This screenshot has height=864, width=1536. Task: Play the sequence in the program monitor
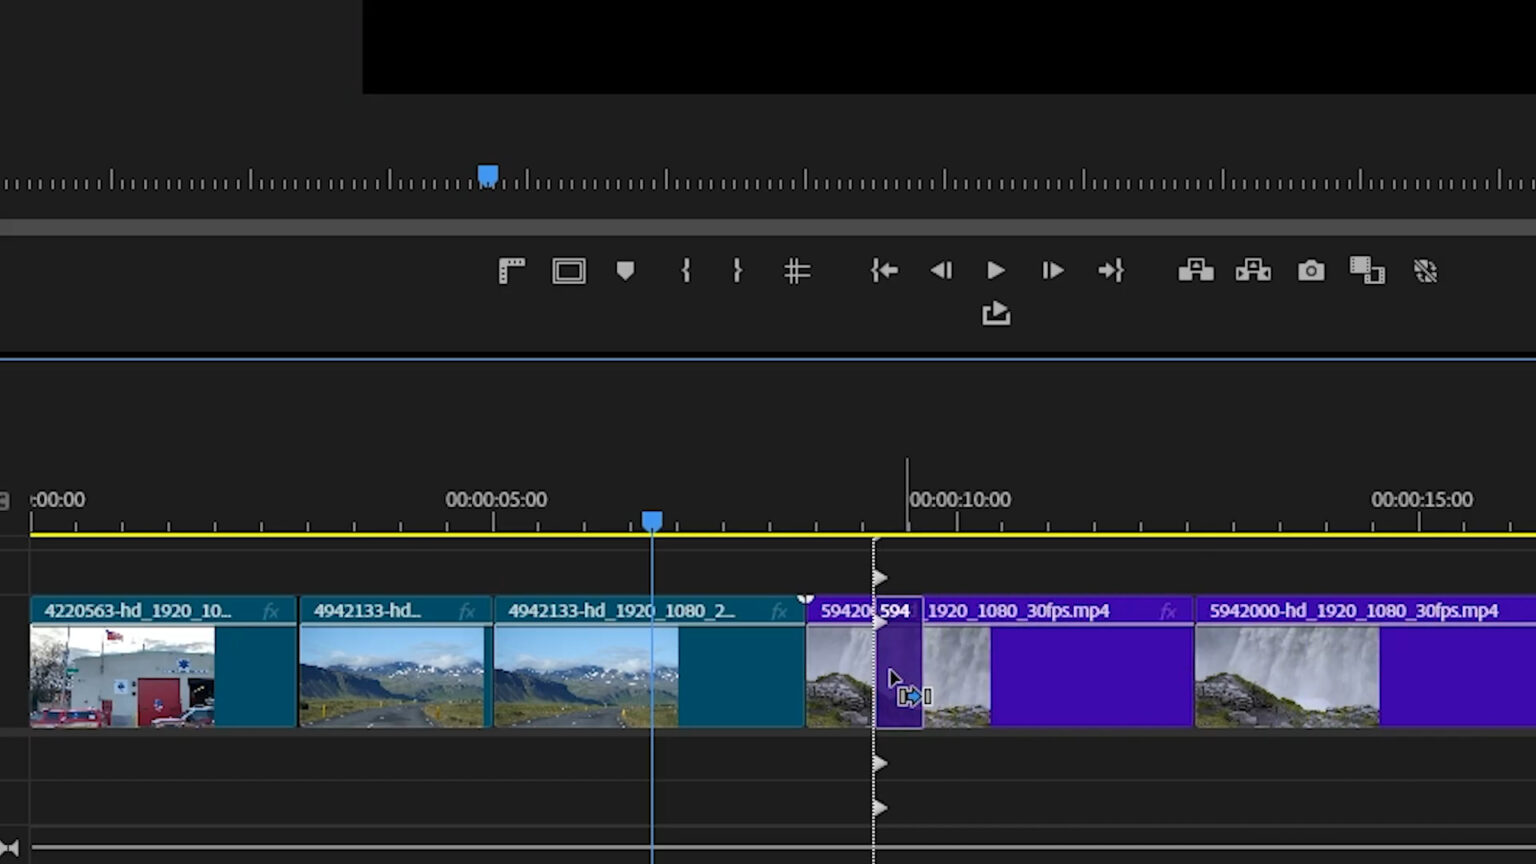click(x=995, y=270)
